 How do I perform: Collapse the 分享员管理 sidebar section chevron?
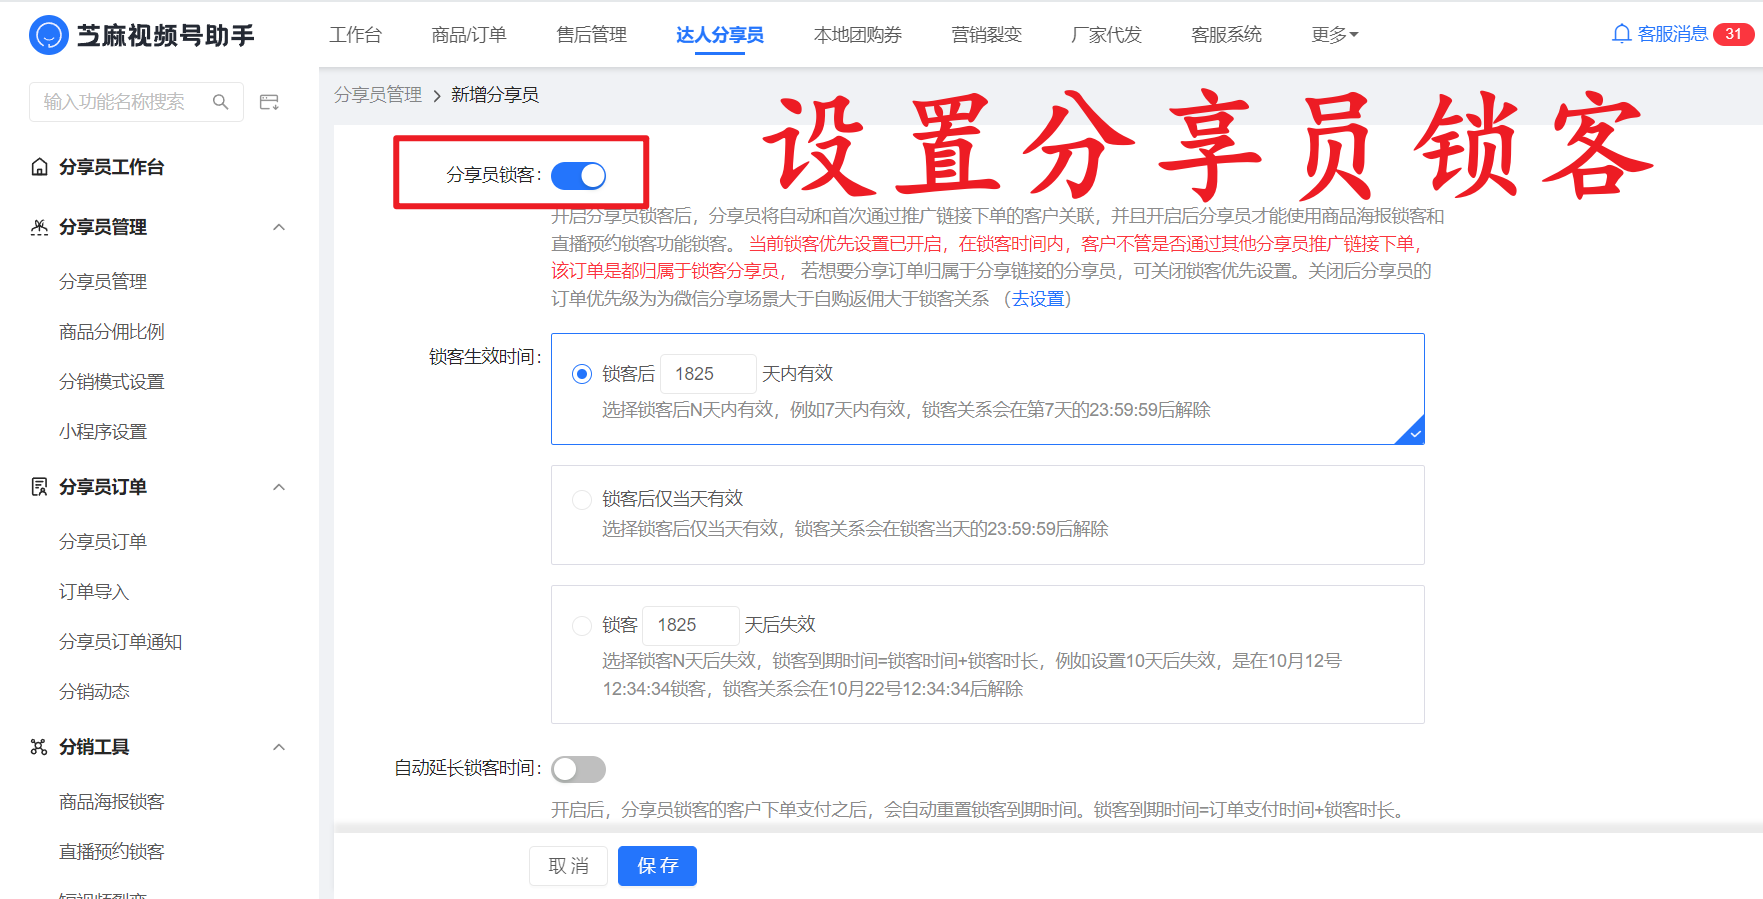click(279, 227)
